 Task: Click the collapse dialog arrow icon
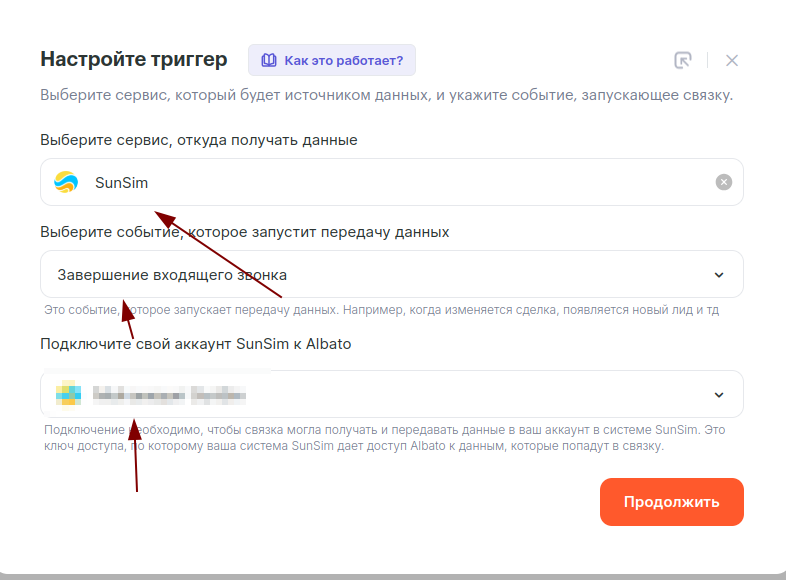(683, 60)
